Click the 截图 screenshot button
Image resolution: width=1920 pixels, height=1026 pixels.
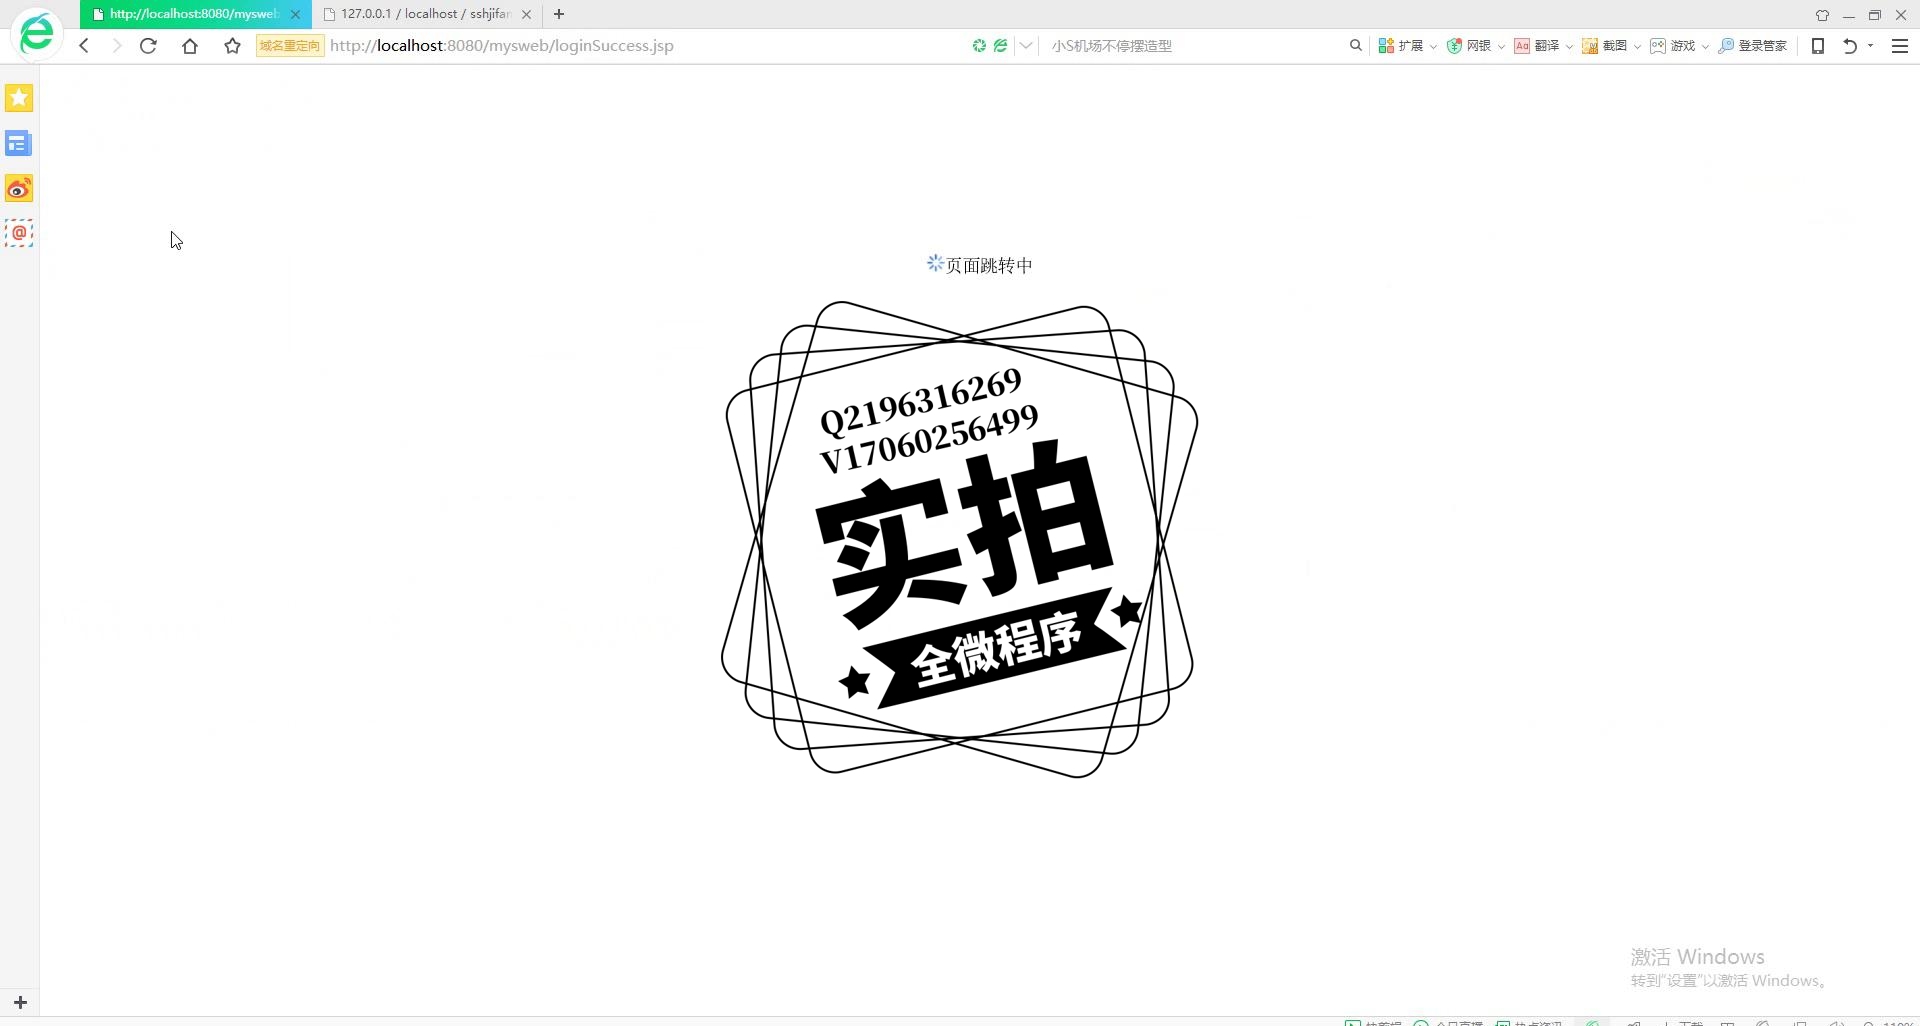[1605, 46]
